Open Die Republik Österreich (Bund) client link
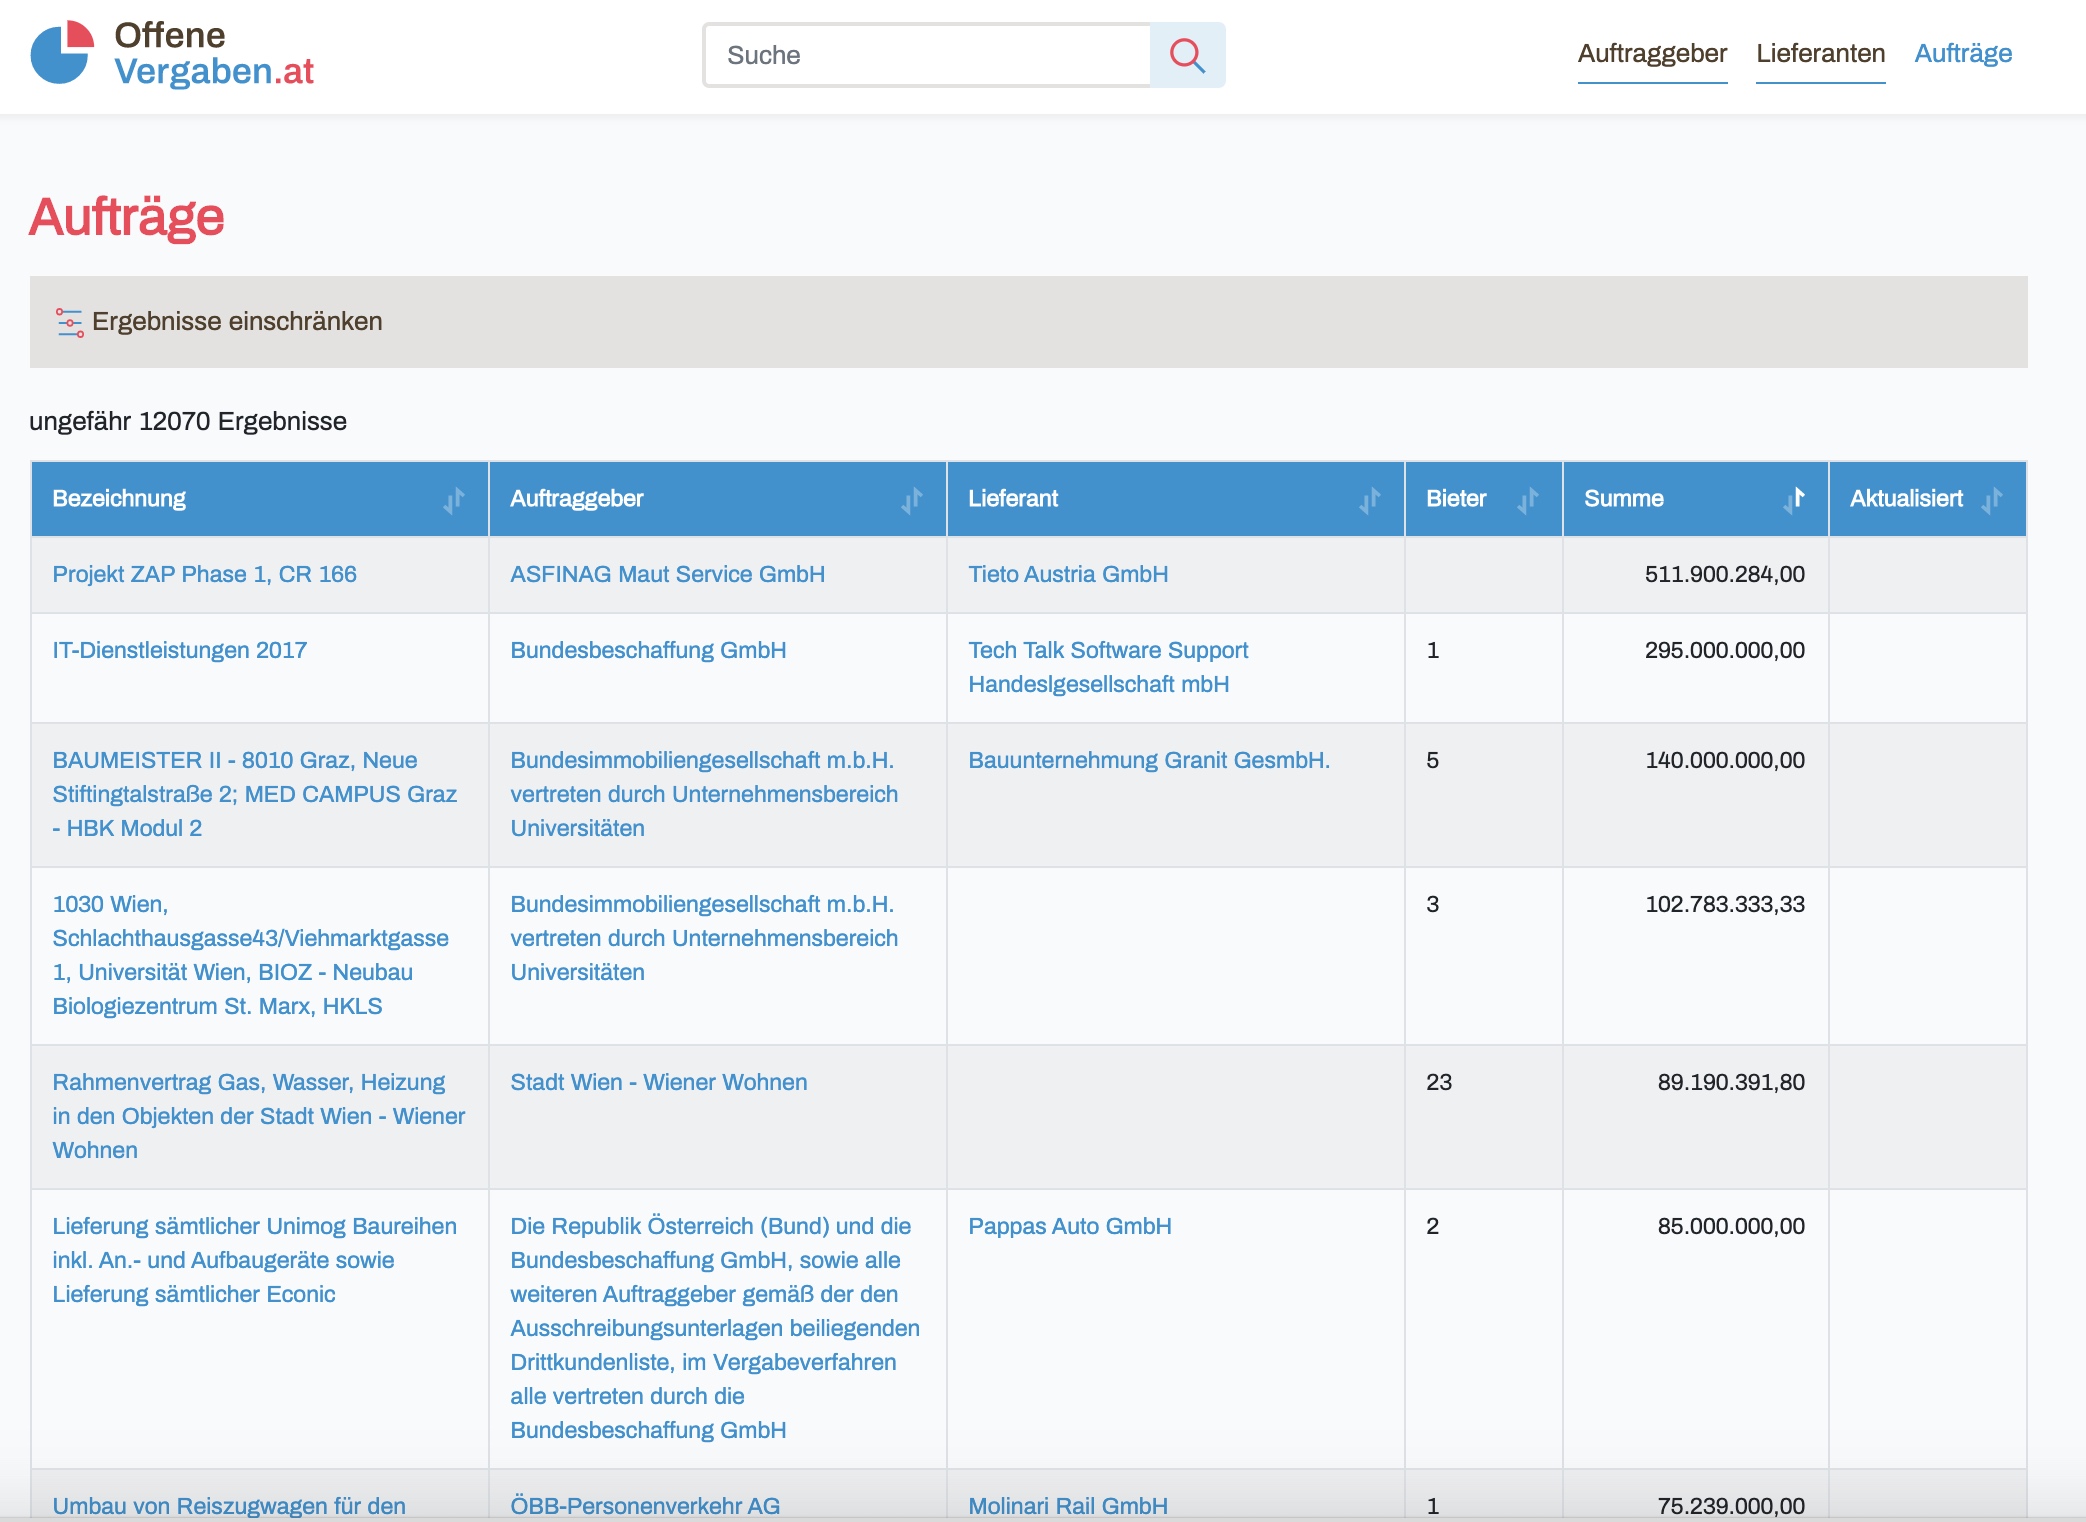 [715, 1328]
